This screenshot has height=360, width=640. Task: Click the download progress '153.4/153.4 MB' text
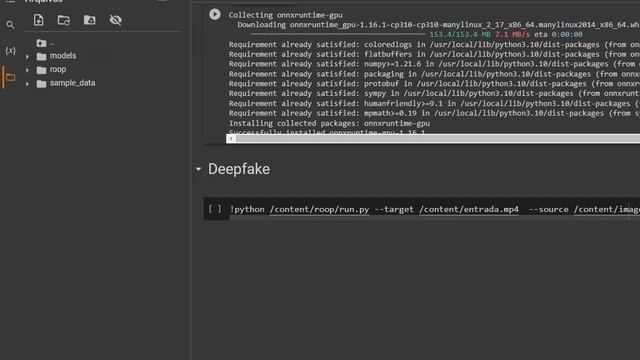(x=460, y=35)
